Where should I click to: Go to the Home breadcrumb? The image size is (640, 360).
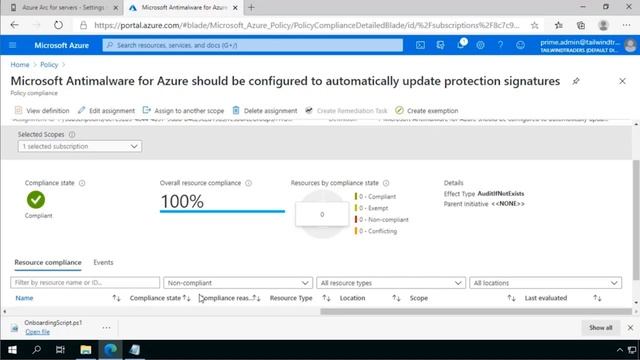pos(20,64)
